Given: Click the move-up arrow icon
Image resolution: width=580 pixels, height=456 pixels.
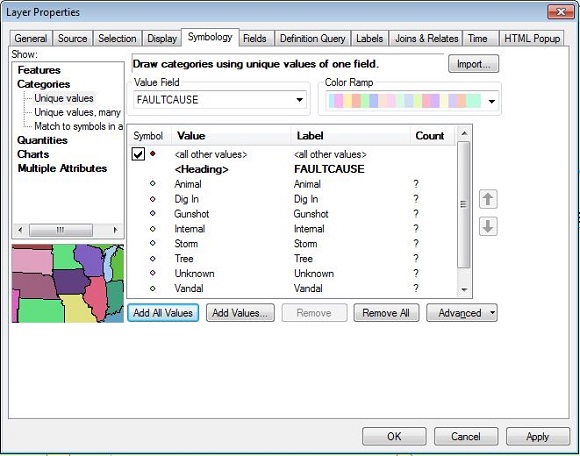Looking at the screenshot, I should tap(488, 199).
